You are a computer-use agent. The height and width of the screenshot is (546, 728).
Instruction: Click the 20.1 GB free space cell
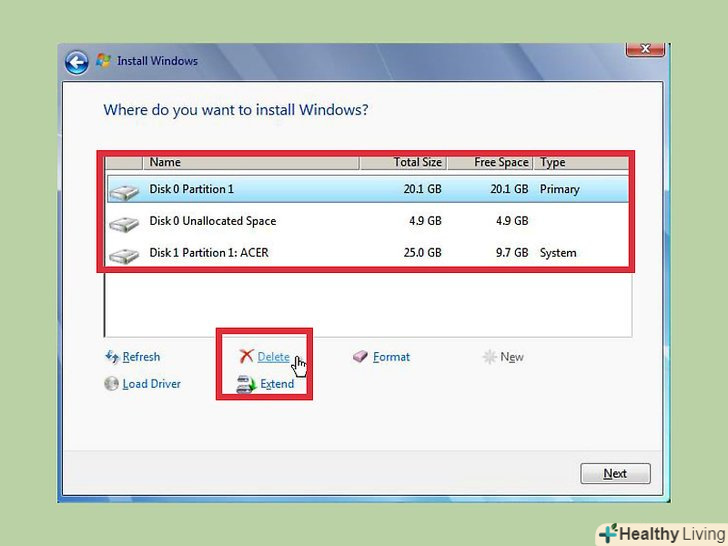509,189
